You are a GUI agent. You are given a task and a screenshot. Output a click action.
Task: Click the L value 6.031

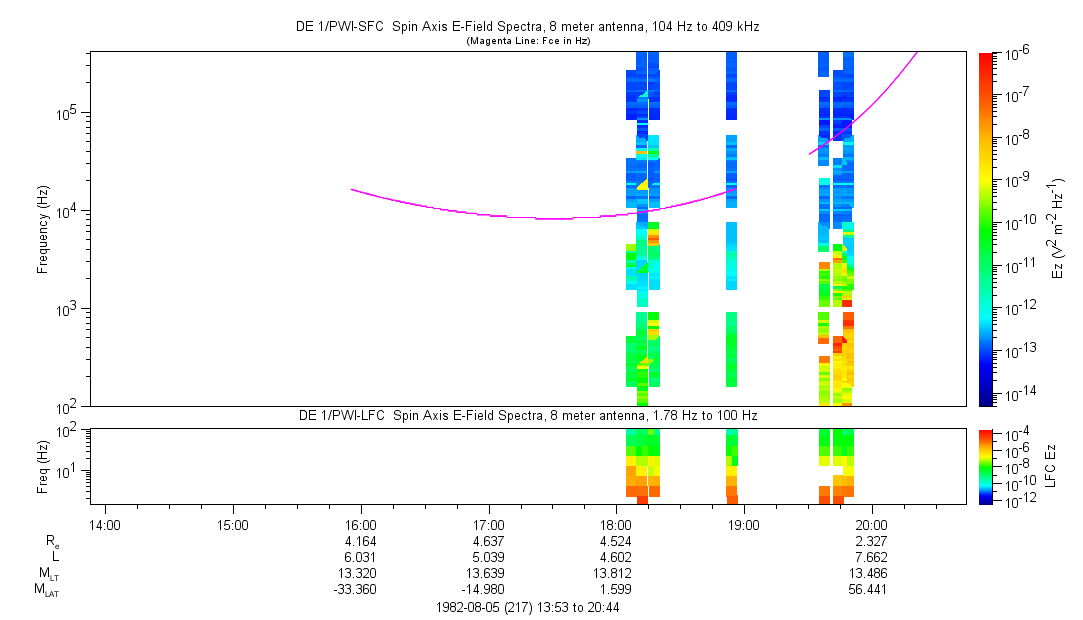tap(361, 557)
